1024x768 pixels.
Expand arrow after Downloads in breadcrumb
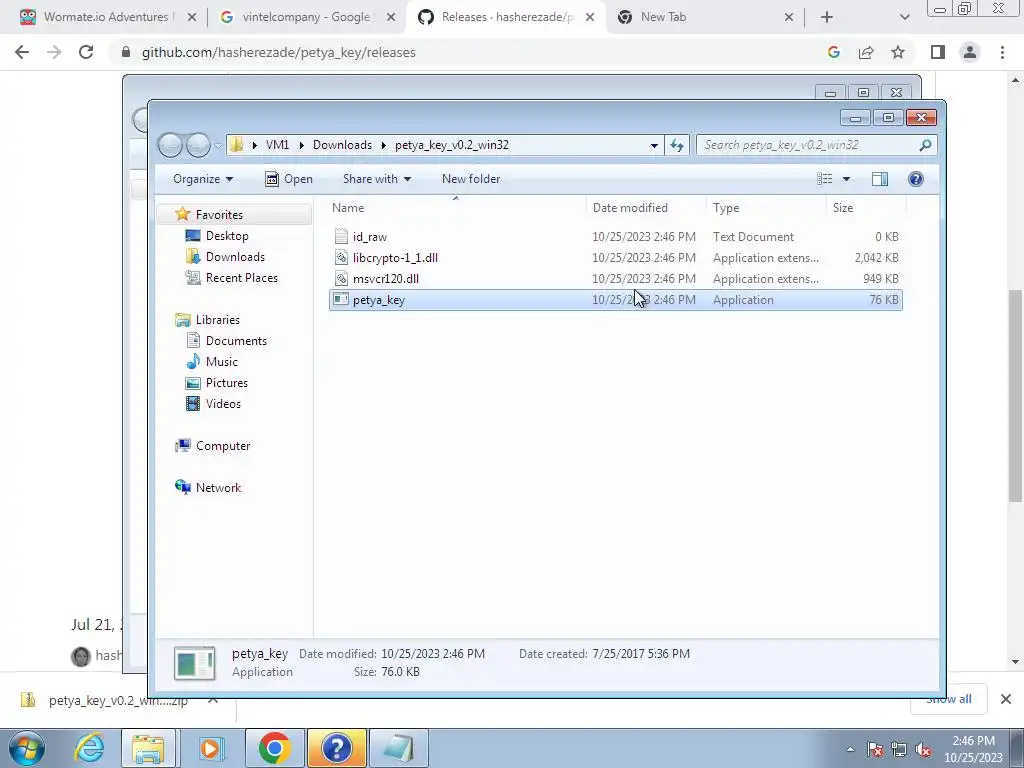[384, 145]
